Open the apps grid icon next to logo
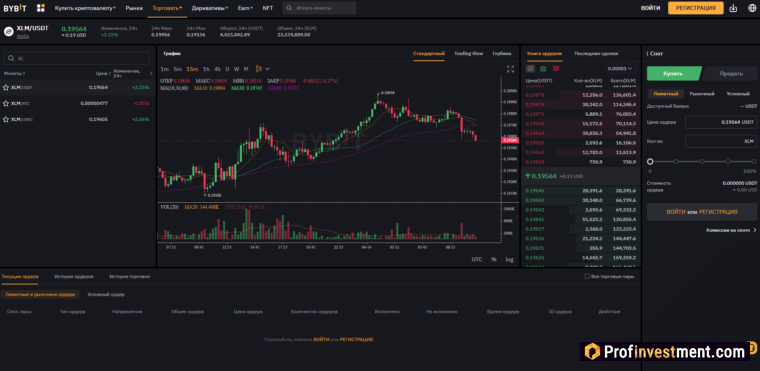 pyautogui.click(x=41, y=8)
